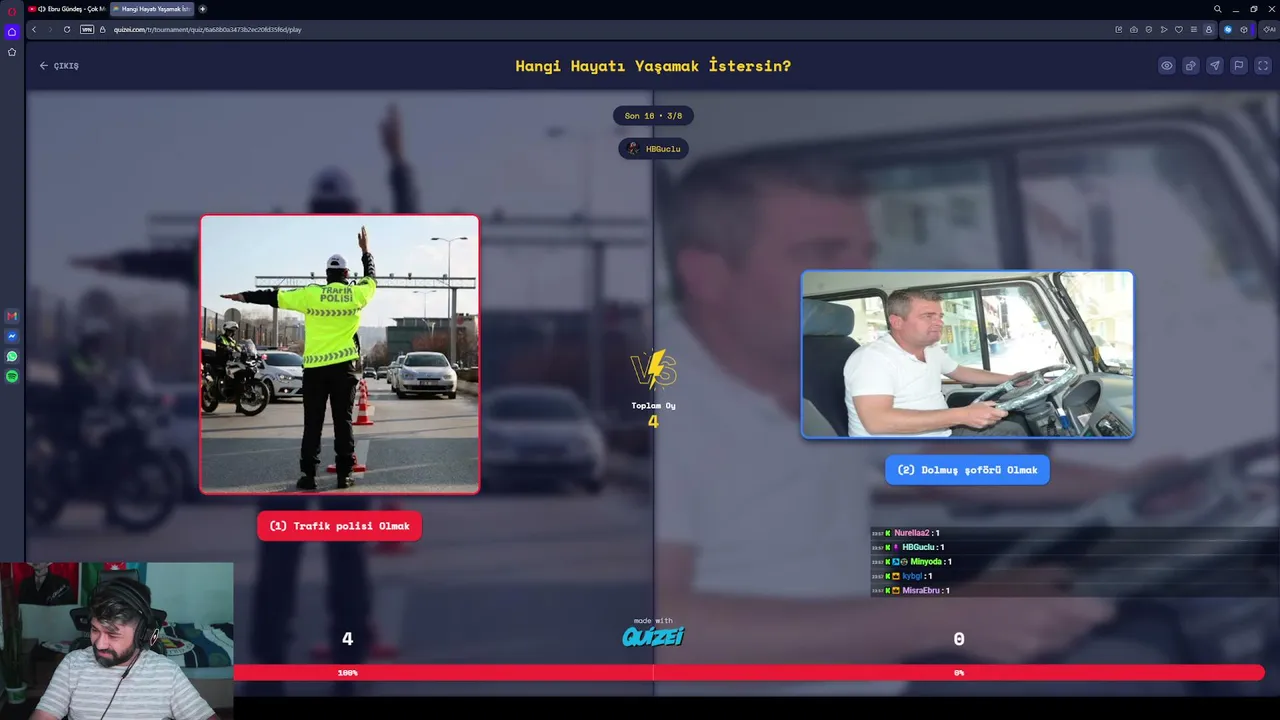1280x720 pixels.
Task: Search open tabs with magnifier icon
Action: 1217,9
